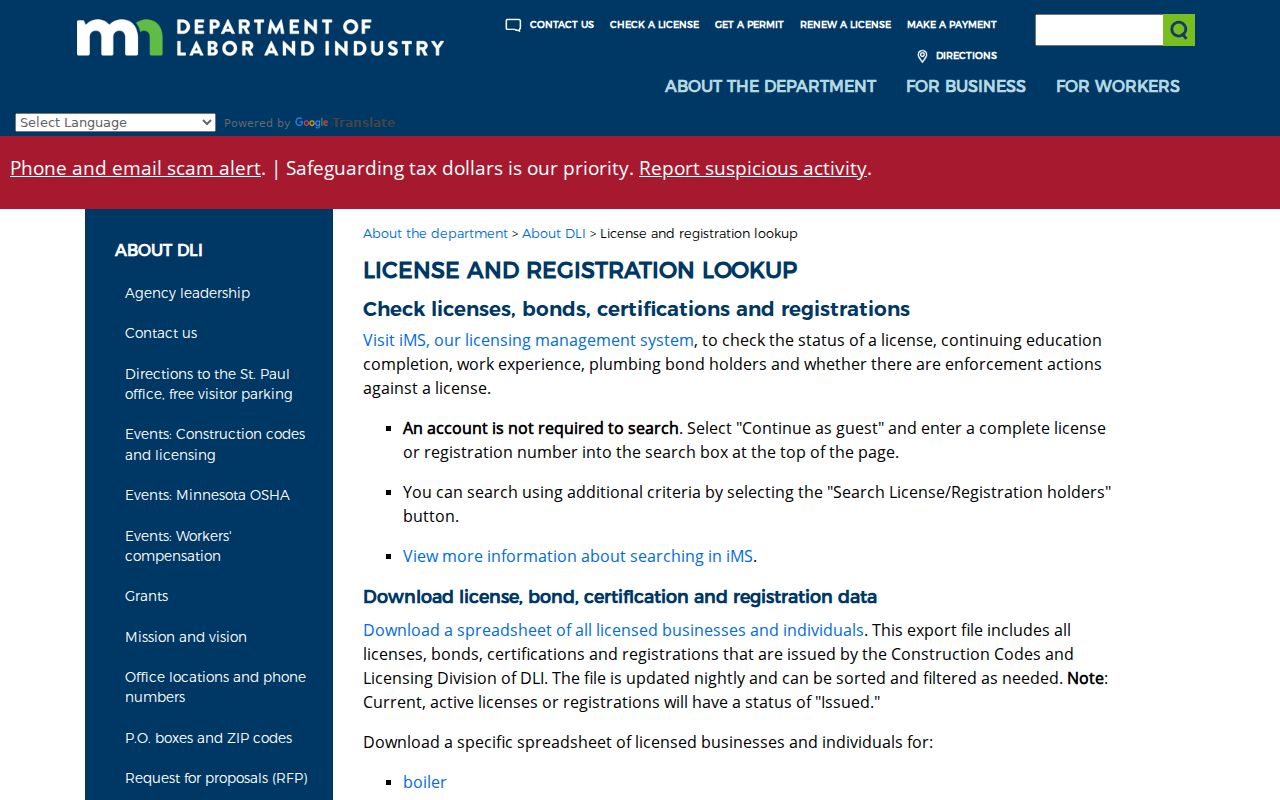Open Grants in sidebar
Image resolution: width=1280 pixels, height=800 pixels.
(x=147, y=596)
